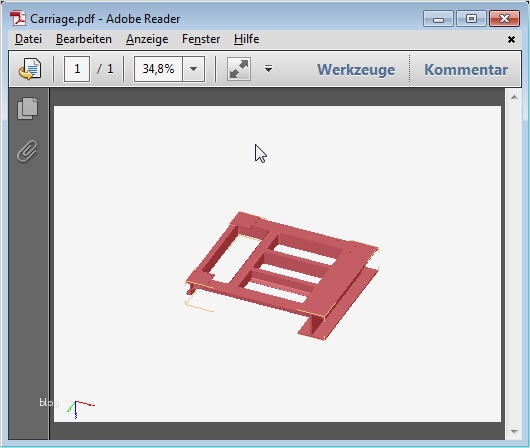Screen dimensions: 530x448
Task: Click the zoom percentage field showing 34,8%
Action: point(158,69)
